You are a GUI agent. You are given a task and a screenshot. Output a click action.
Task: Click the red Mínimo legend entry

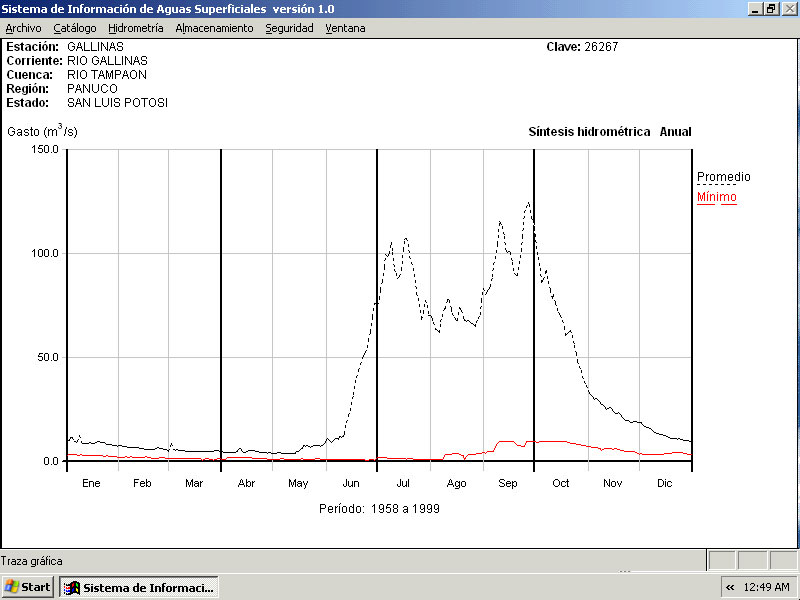point(716,197)
